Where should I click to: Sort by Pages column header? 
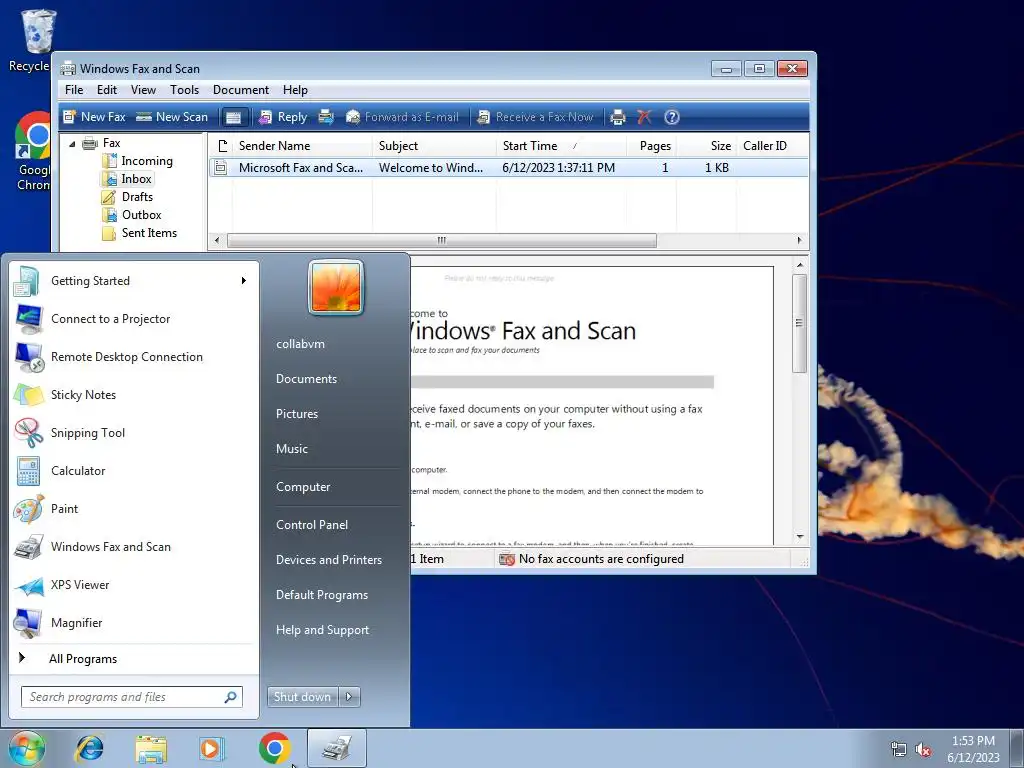click(651, 146)
